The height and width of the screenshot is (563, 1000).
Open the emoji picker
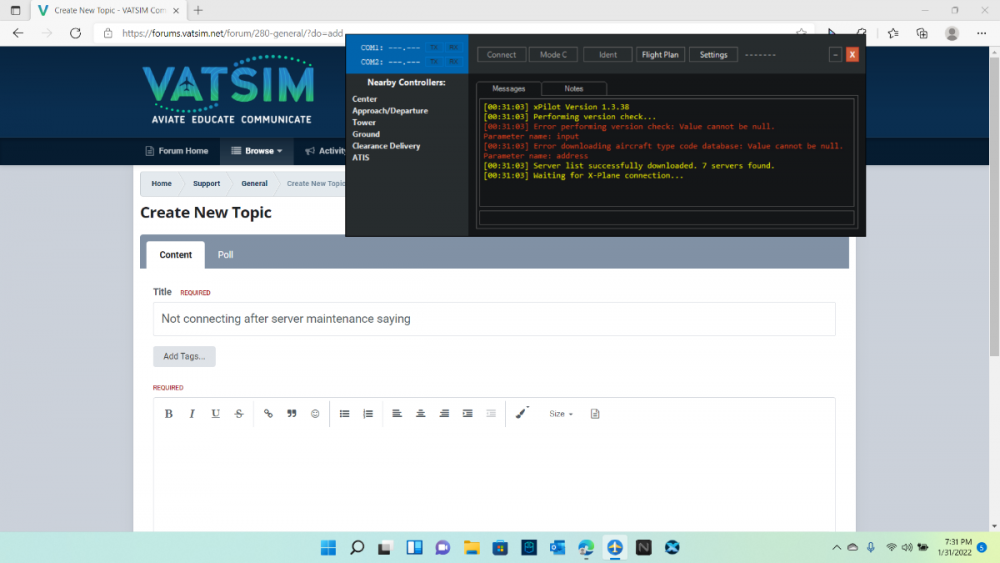(x=315, y=413)
